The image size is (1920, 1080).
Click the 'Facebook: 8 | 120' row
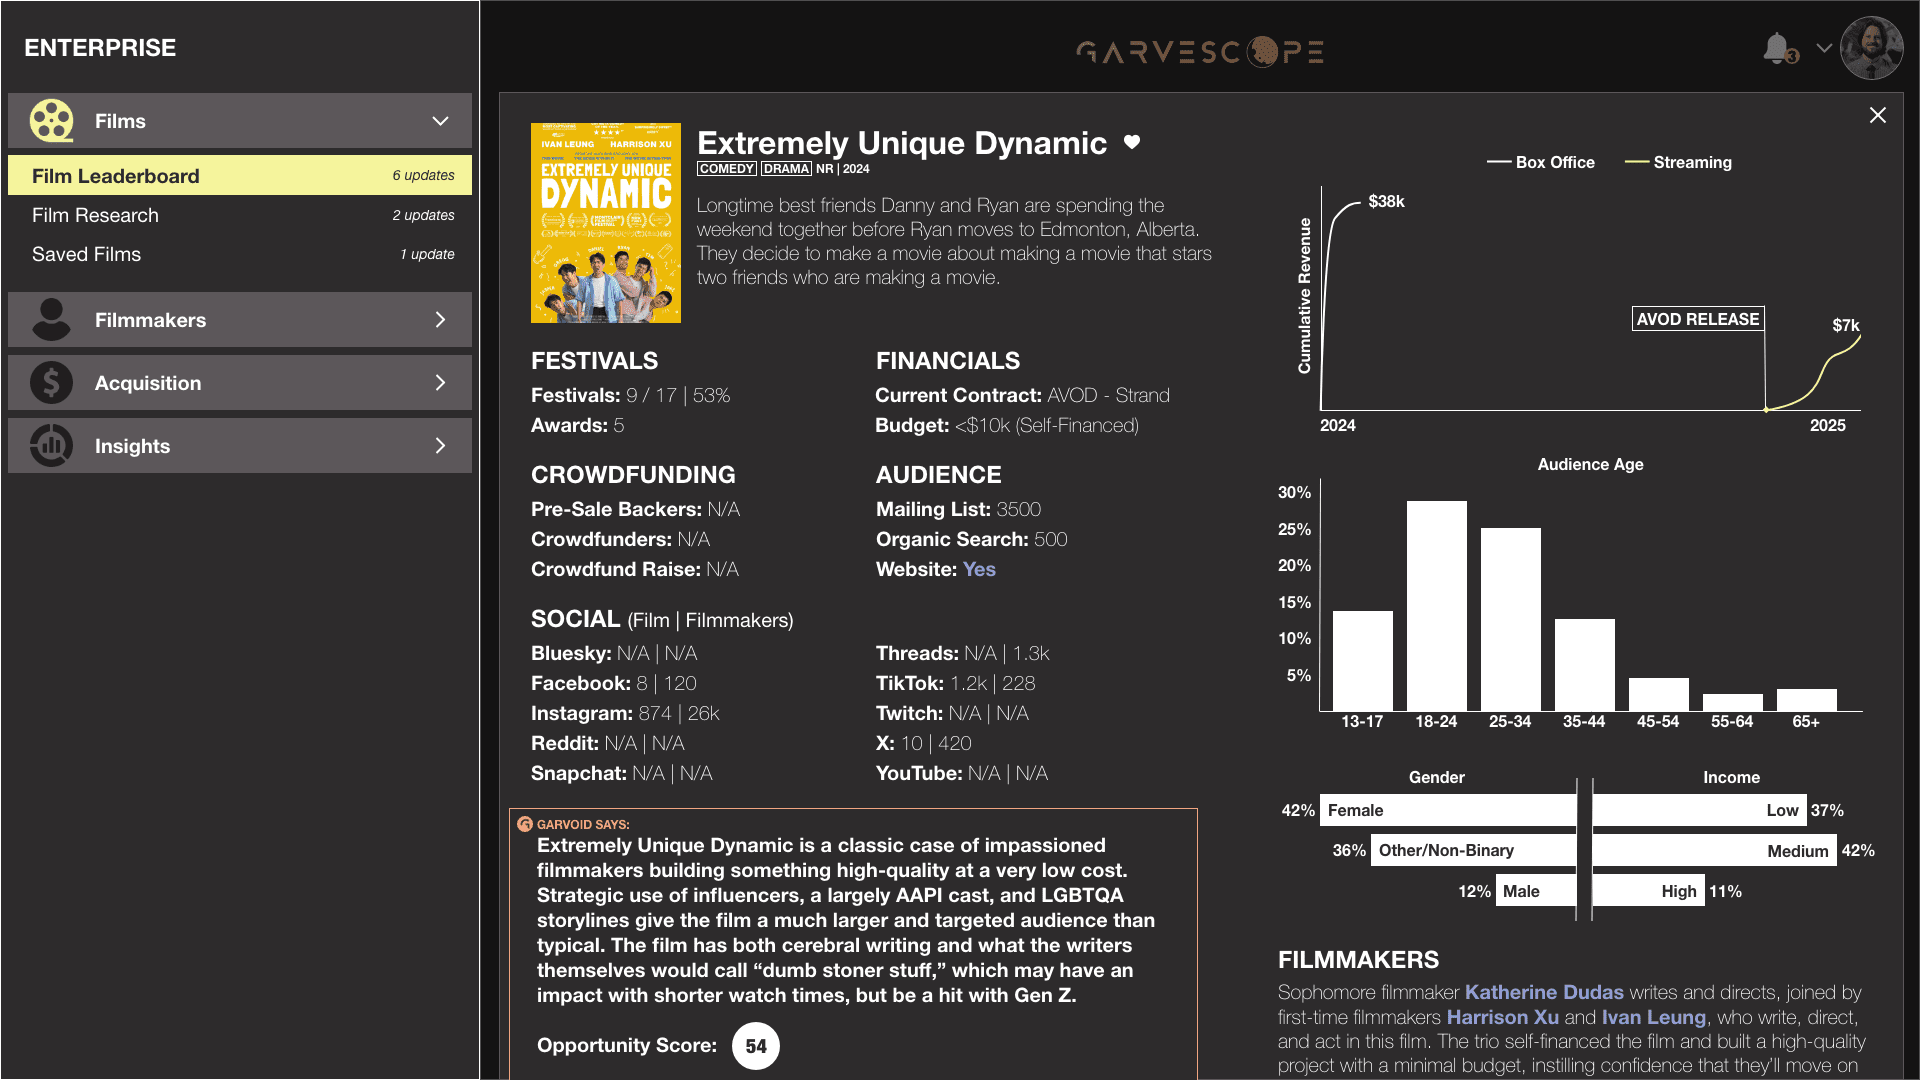point(613,683)
